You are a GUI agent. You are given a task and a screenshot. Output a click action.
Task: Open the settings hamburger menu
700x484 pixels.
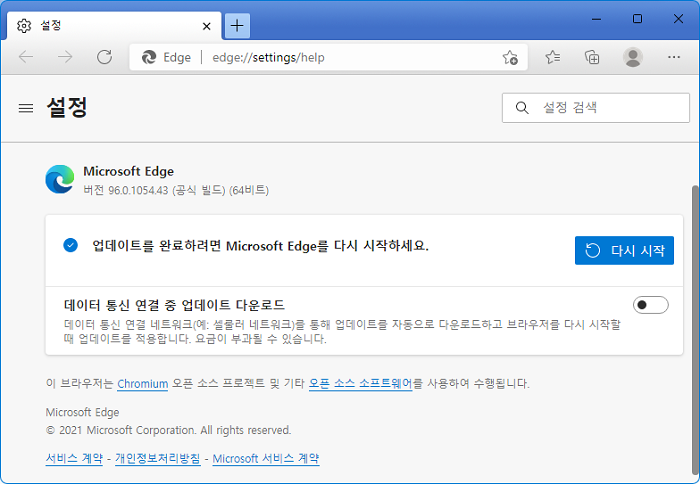pyautogui.click(x=26, y=108)
